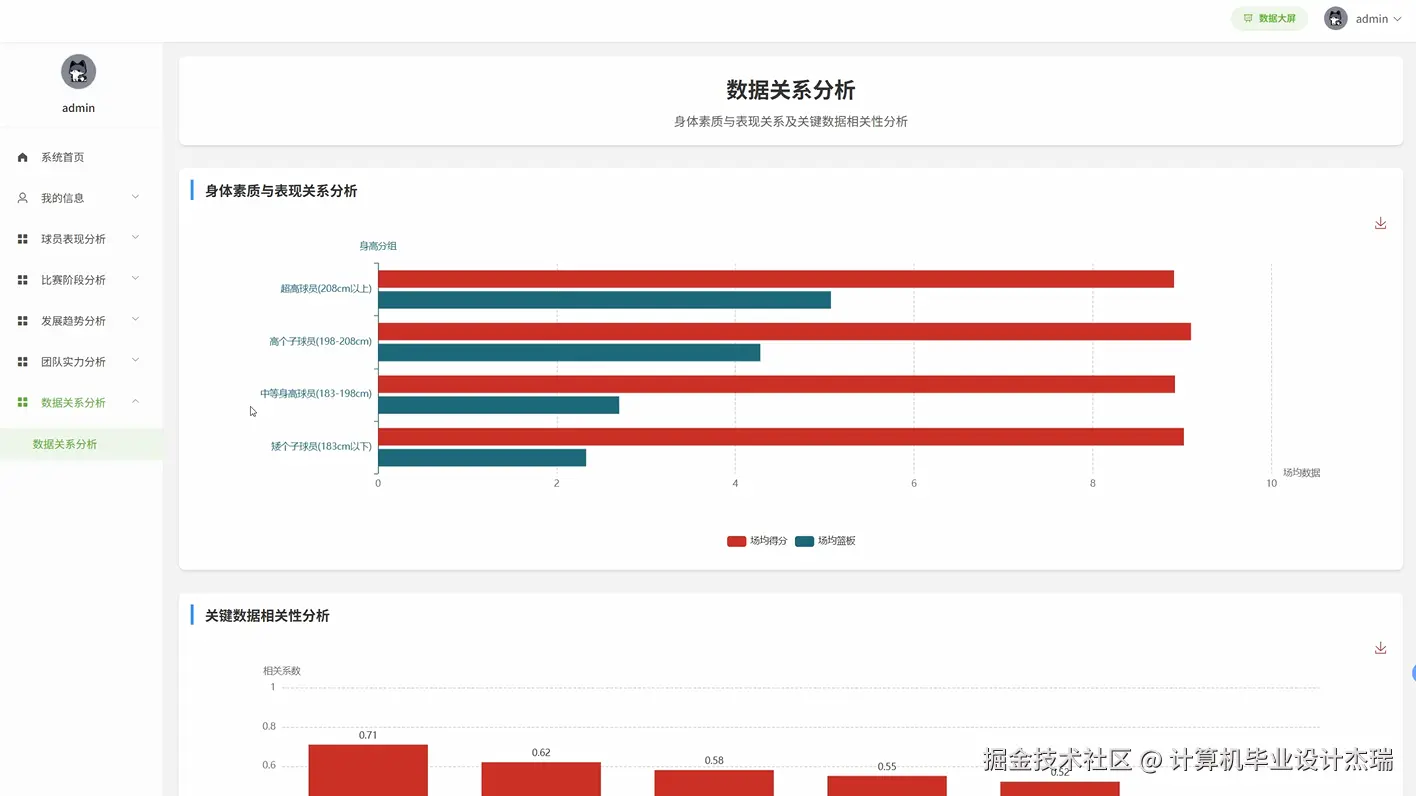The image size is (1416, 796).
Task: Click the admin avatar in the top bar
Action: (x=1335, y=18)
